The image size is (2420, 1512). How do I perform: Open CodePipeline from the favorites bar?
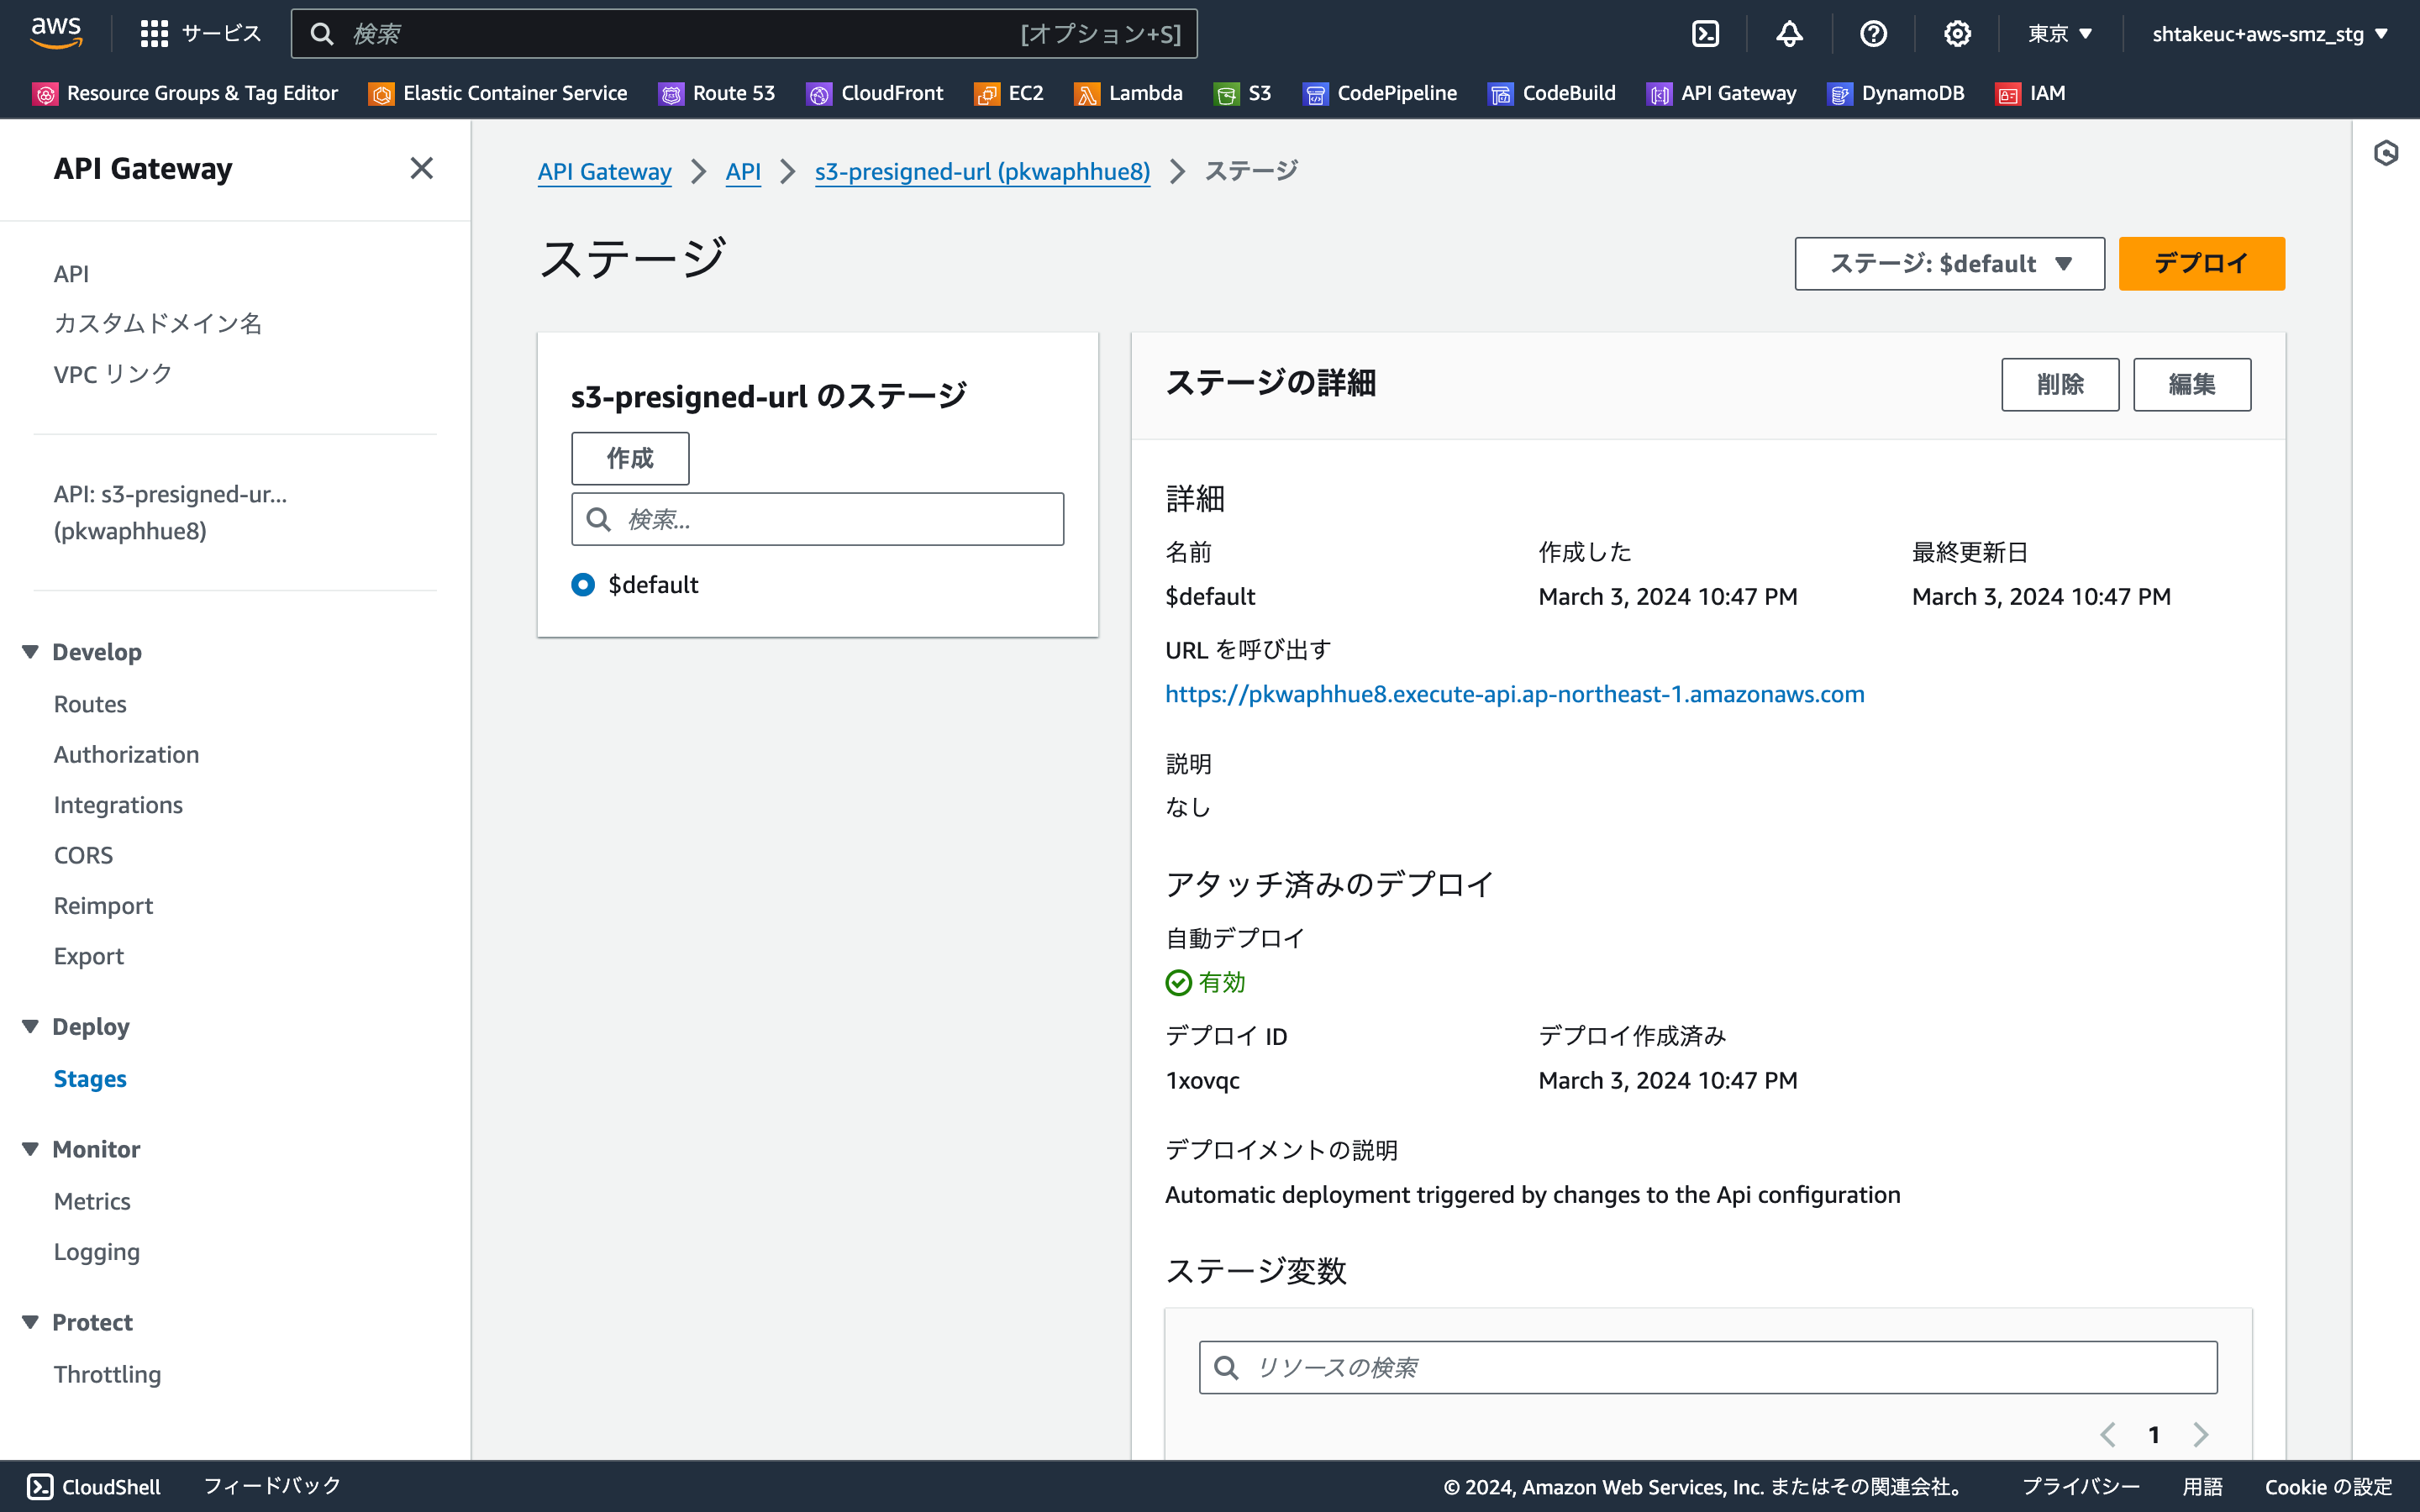[1380, 93]
